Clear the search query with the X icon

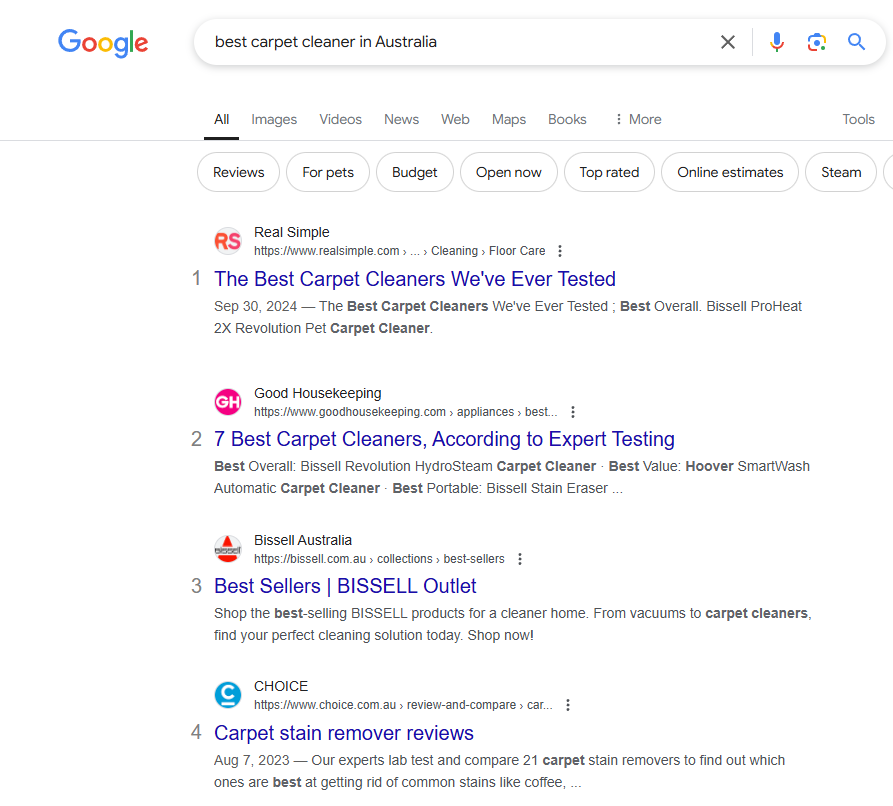(x=728, y=42)
